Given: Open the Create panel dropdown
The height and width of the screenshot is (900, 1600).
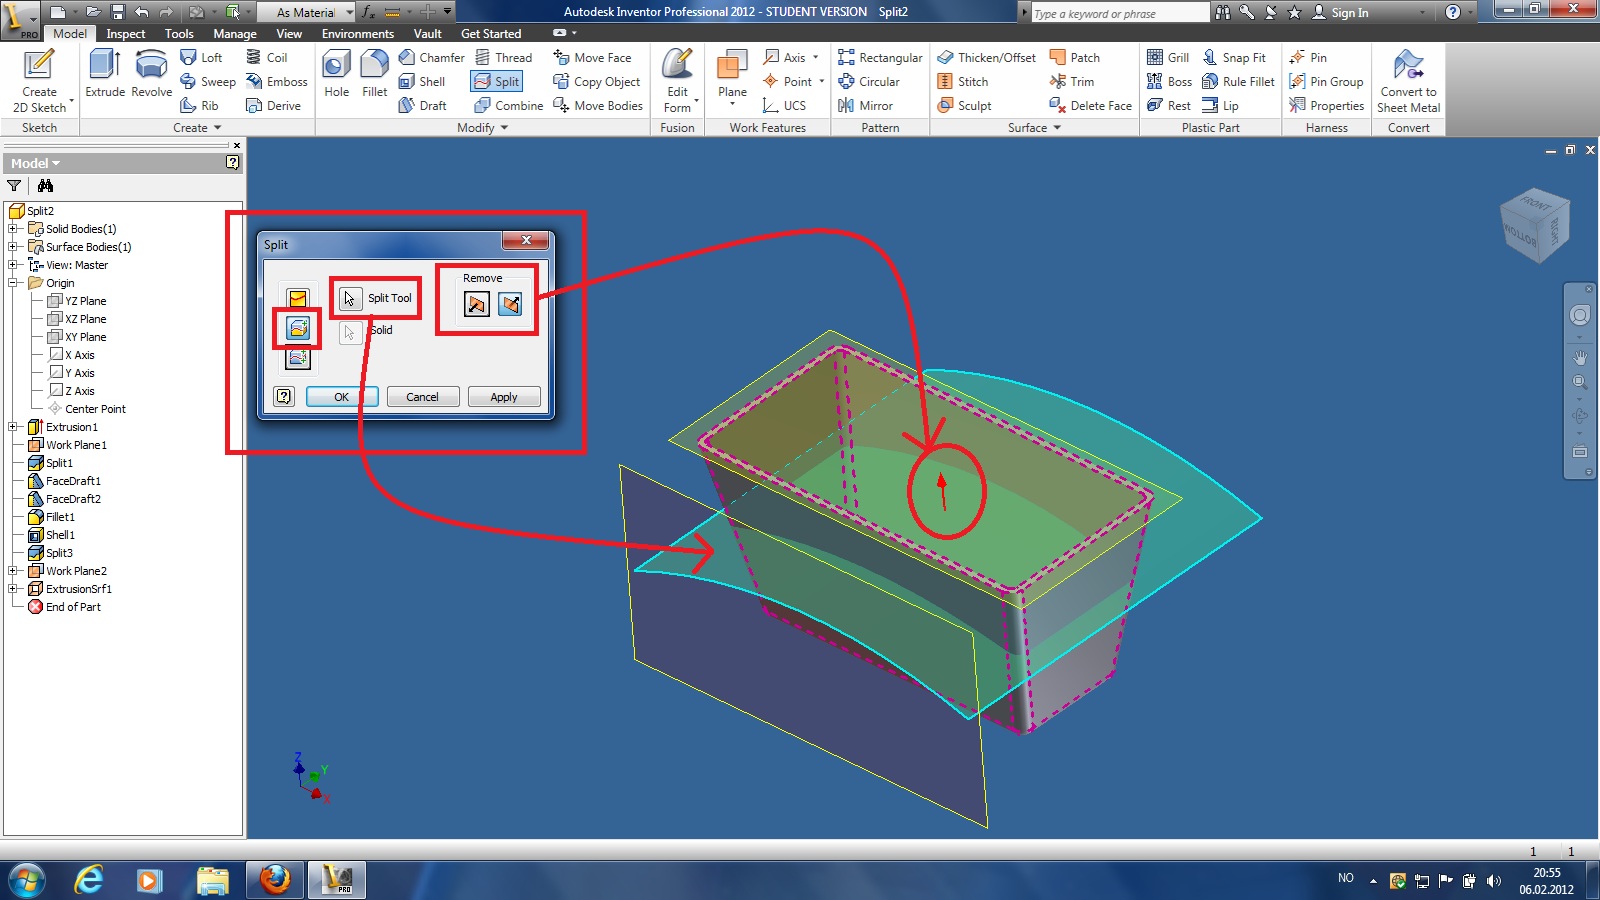Looking at the screenshot, I should click(x=197, y=128).
